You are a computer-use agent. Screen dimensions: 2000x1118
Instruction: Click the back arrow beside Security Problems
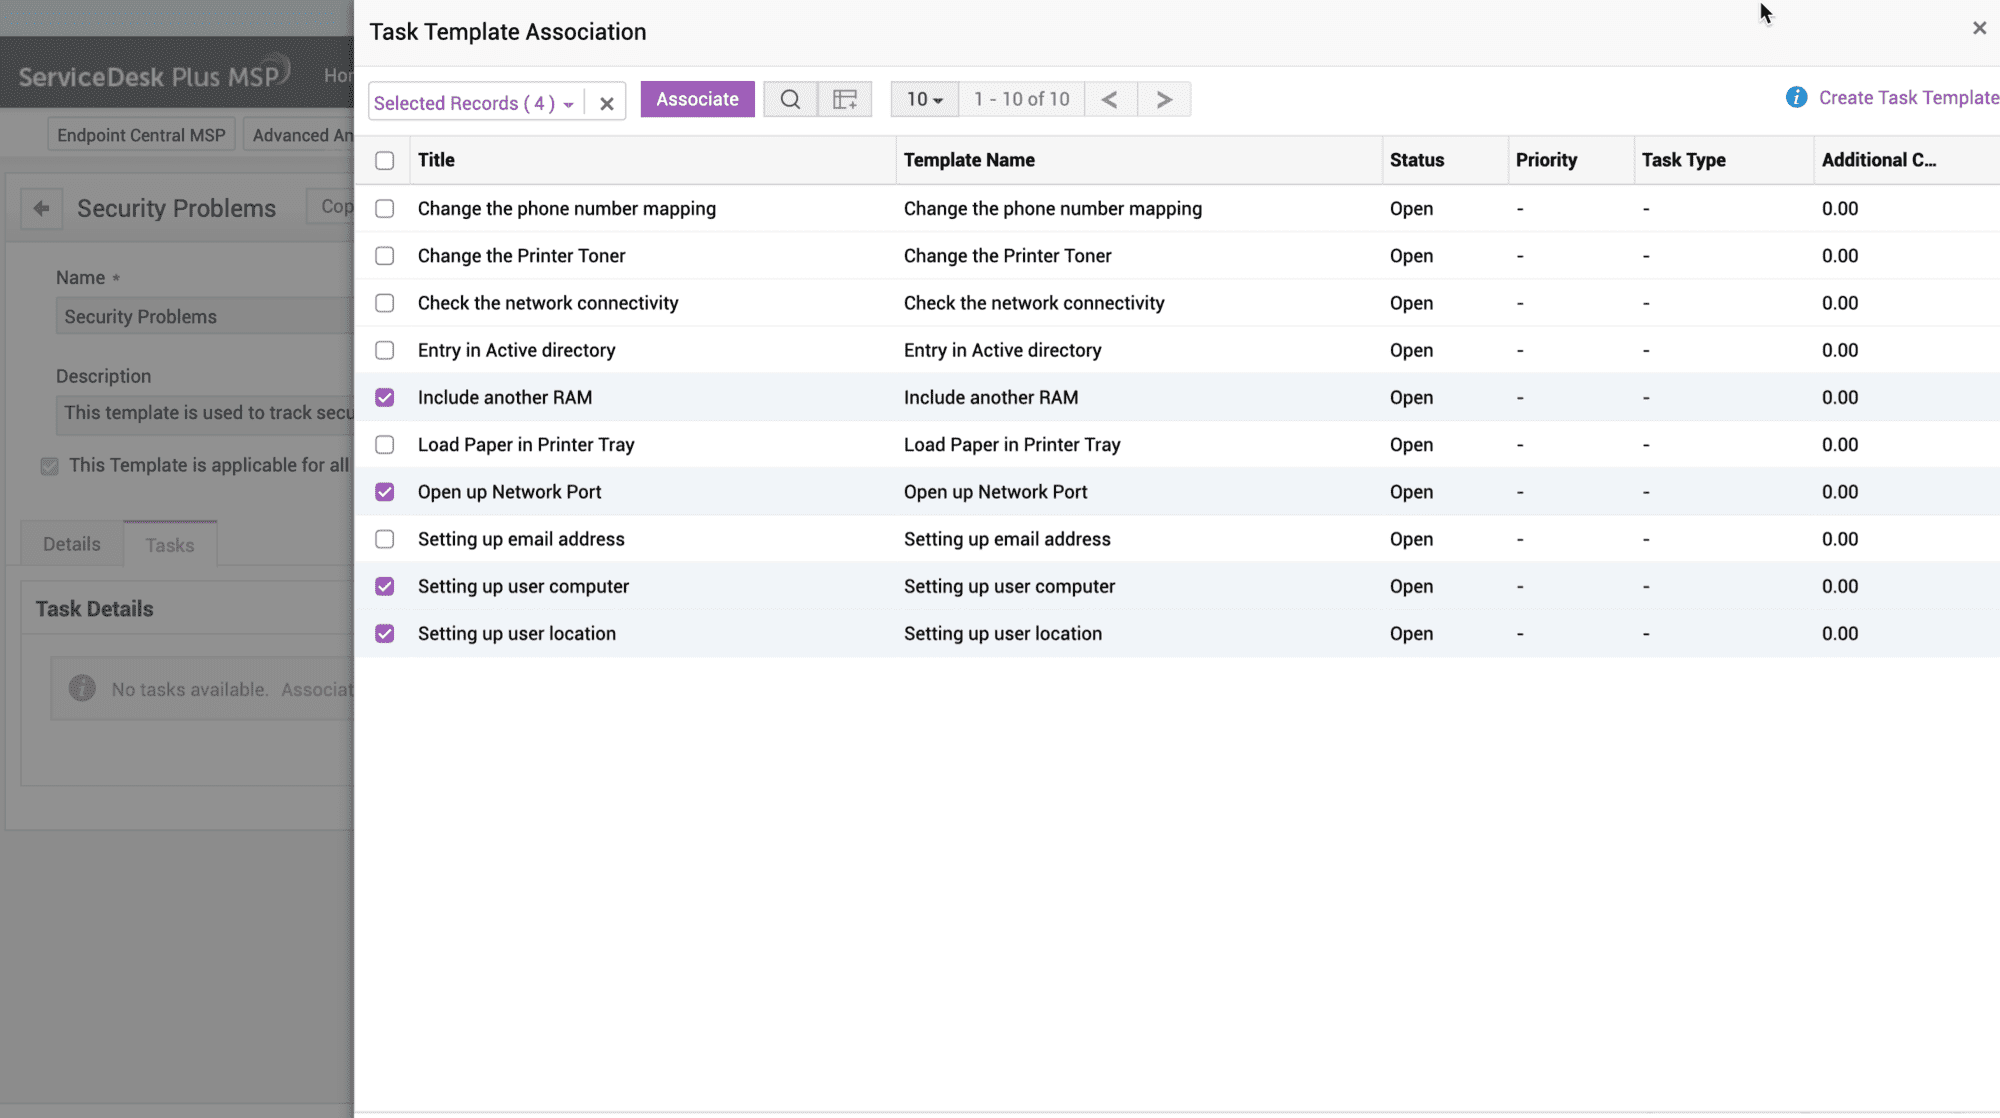[41, 208]
